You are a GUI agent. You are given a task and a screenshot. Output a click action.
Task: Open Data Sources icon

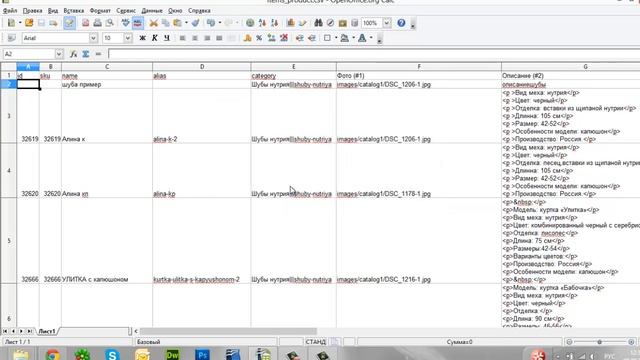(x=354, y=23)
